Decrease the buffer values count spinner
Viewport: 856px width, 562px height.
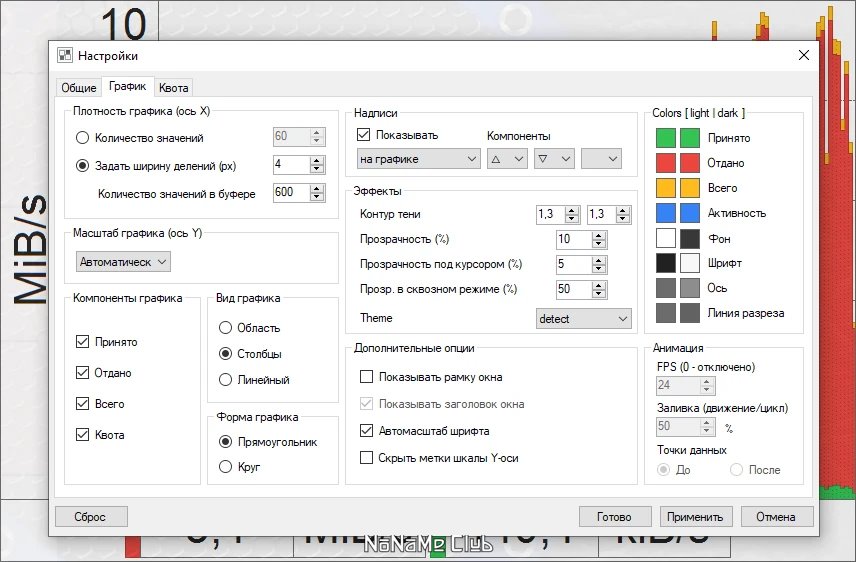[317, 197]
